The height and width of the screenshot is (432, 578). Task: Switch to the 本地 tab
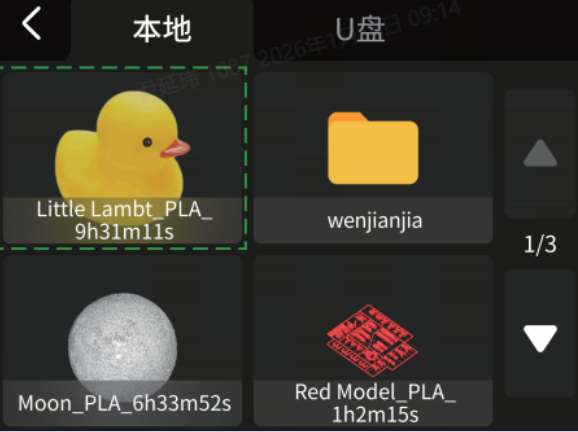(162, 29)
